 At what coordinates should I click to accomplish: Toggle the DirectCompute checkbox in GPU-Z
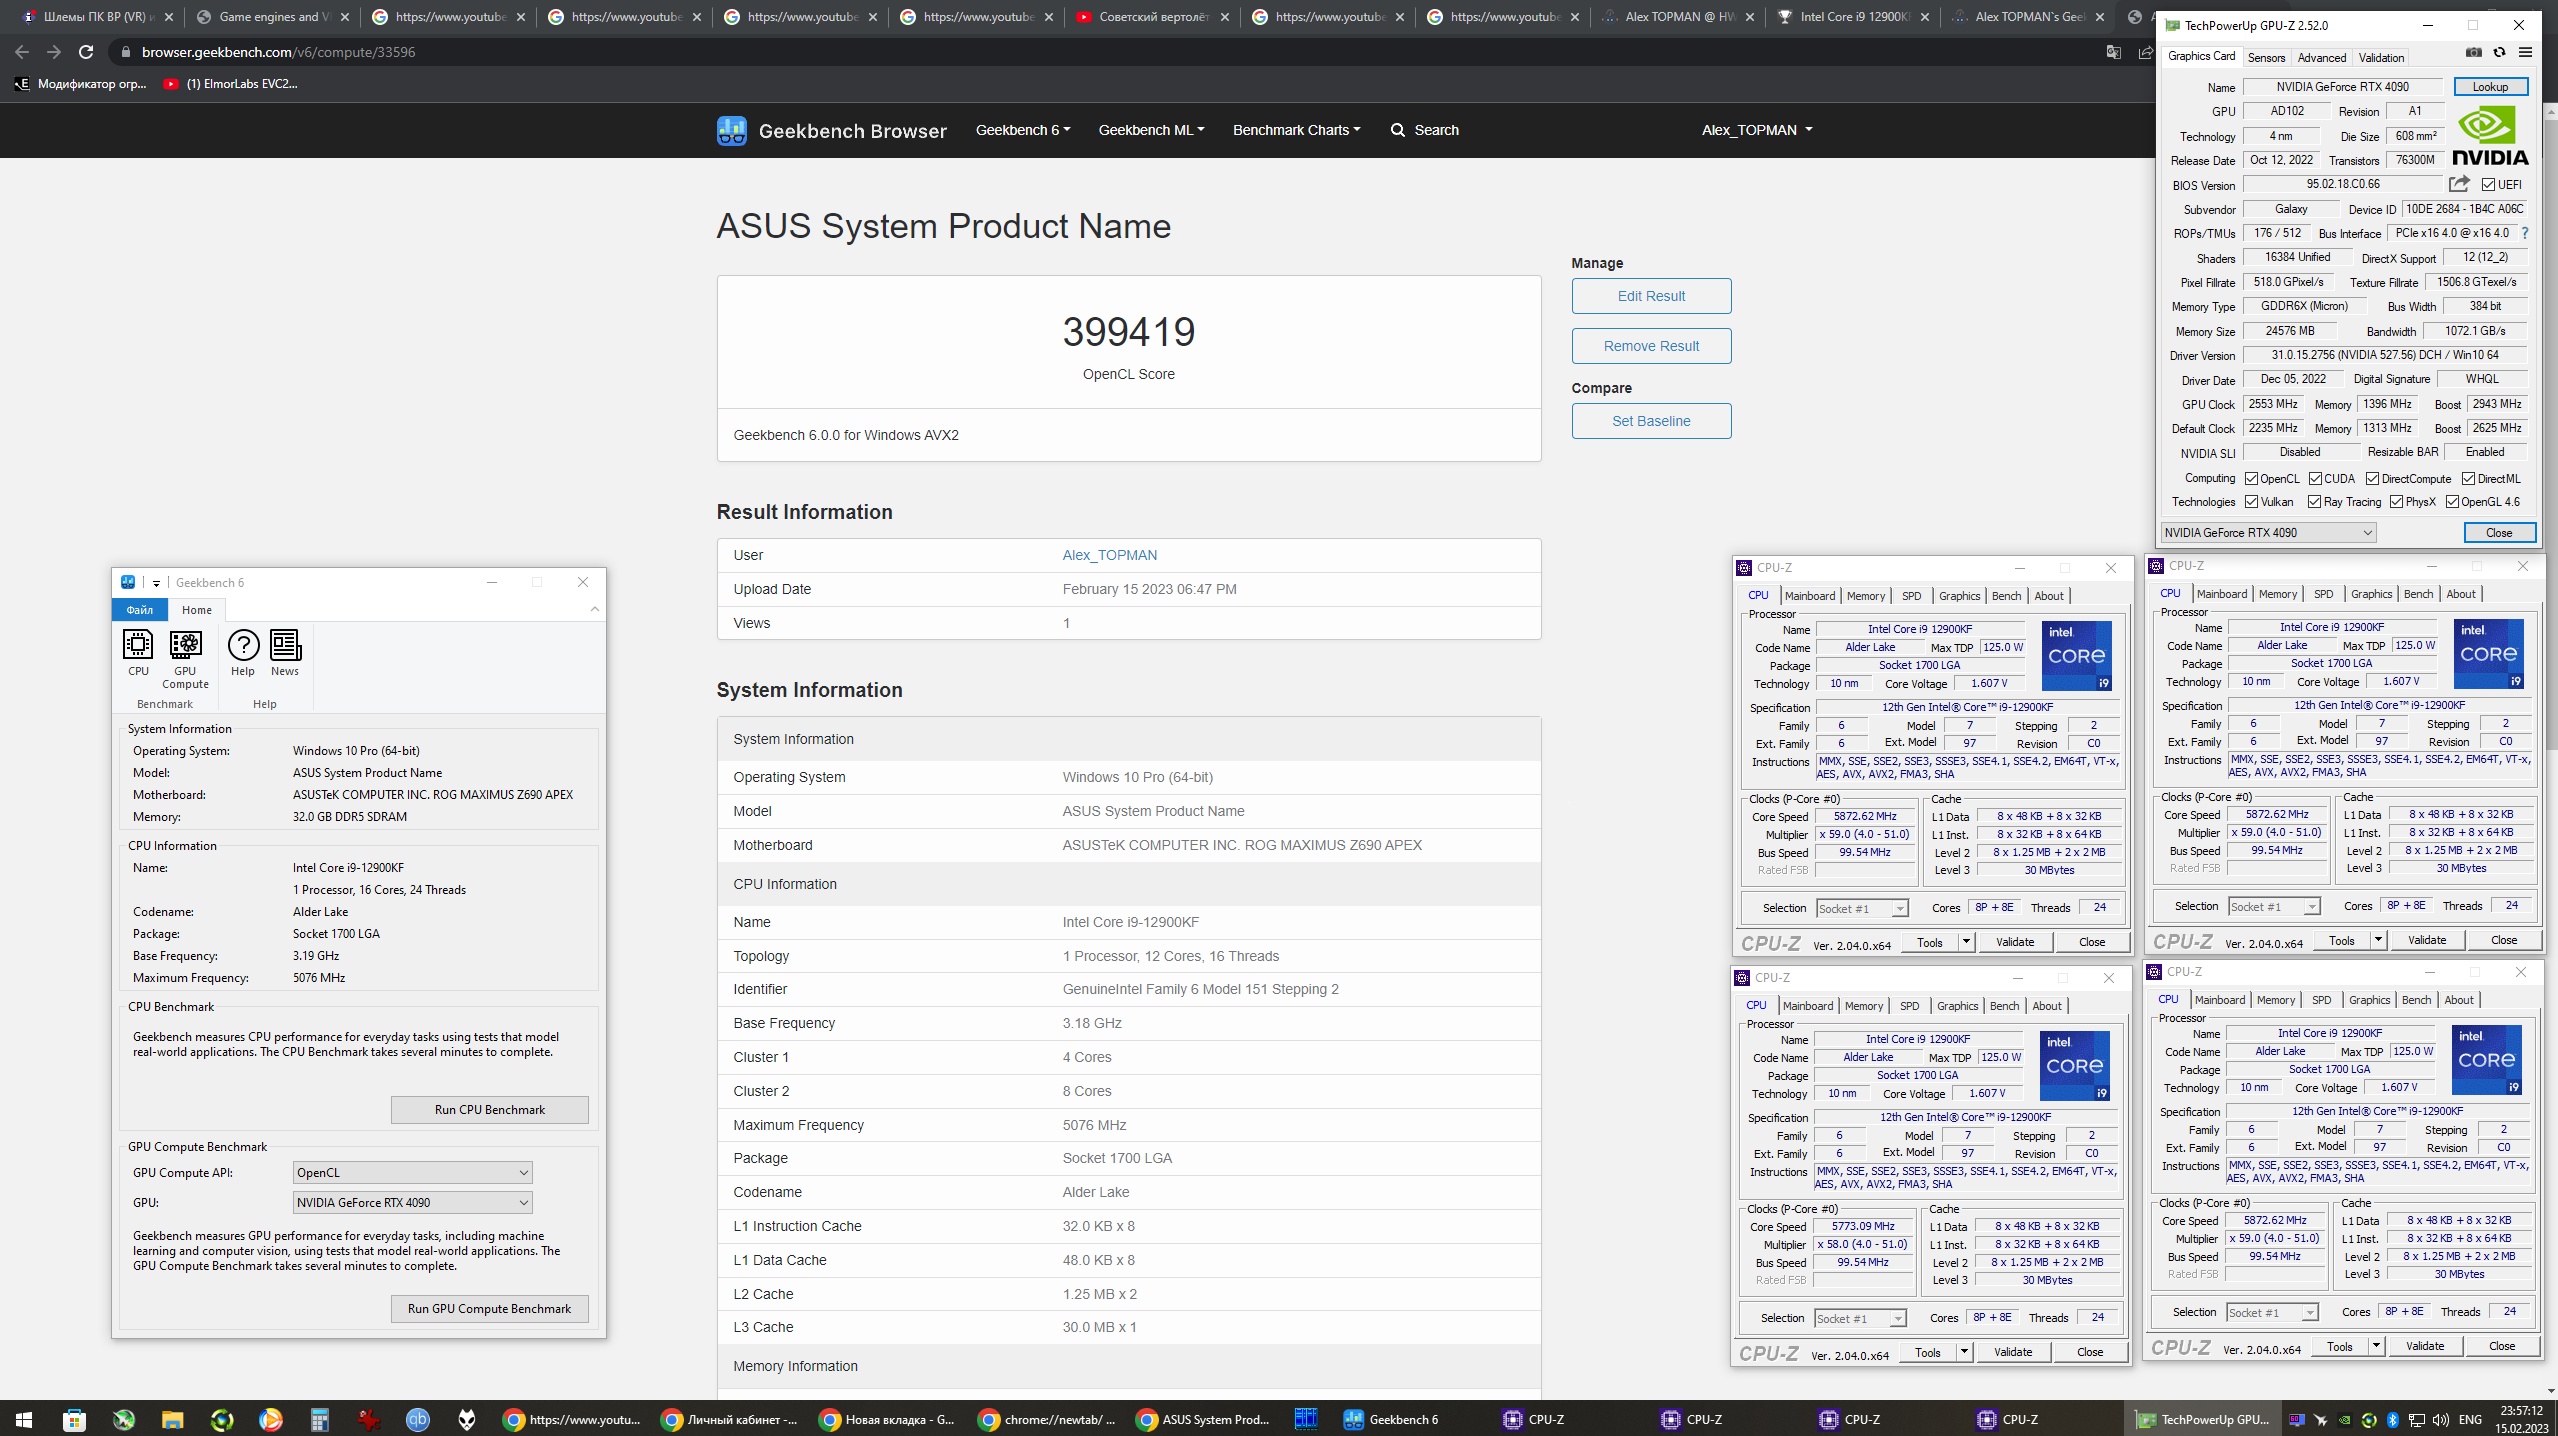tap(2372, 479)
